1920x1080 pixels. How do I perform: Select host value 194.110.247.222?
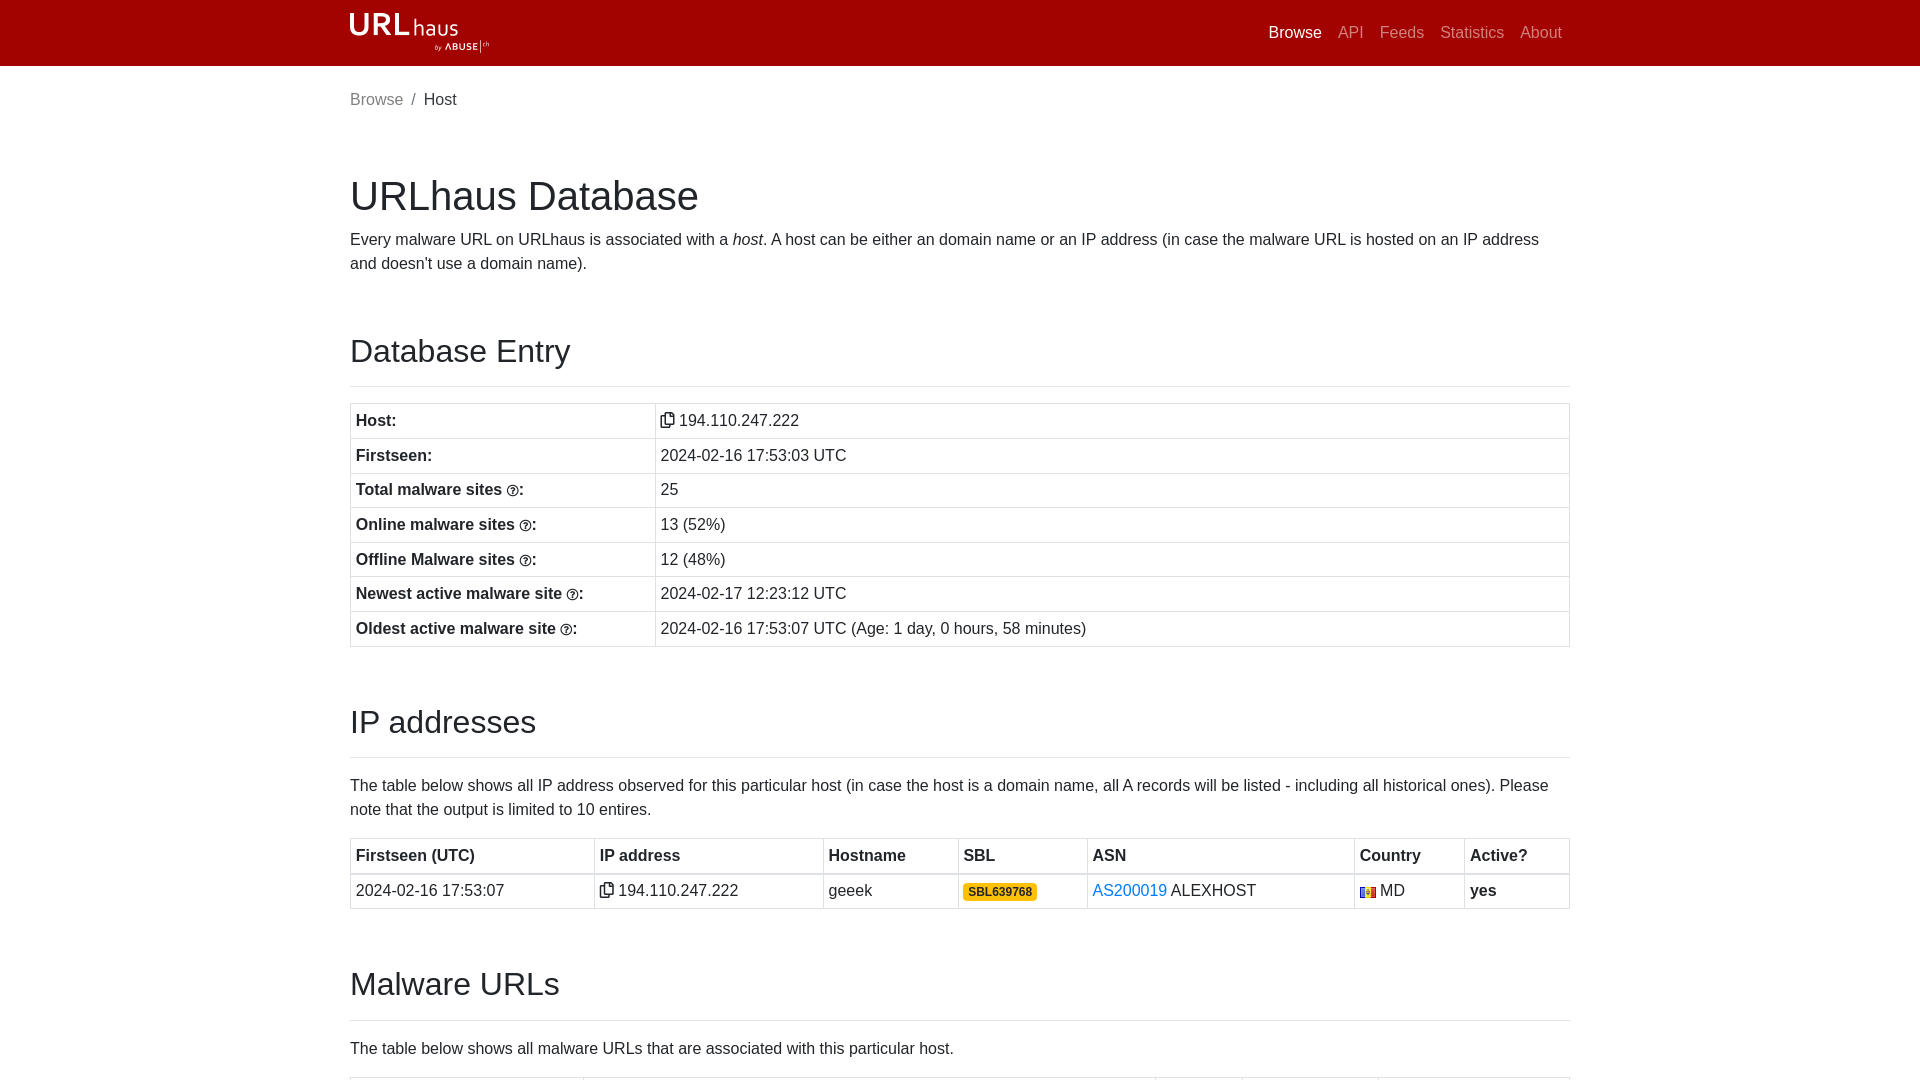click(x=738, y=421)
